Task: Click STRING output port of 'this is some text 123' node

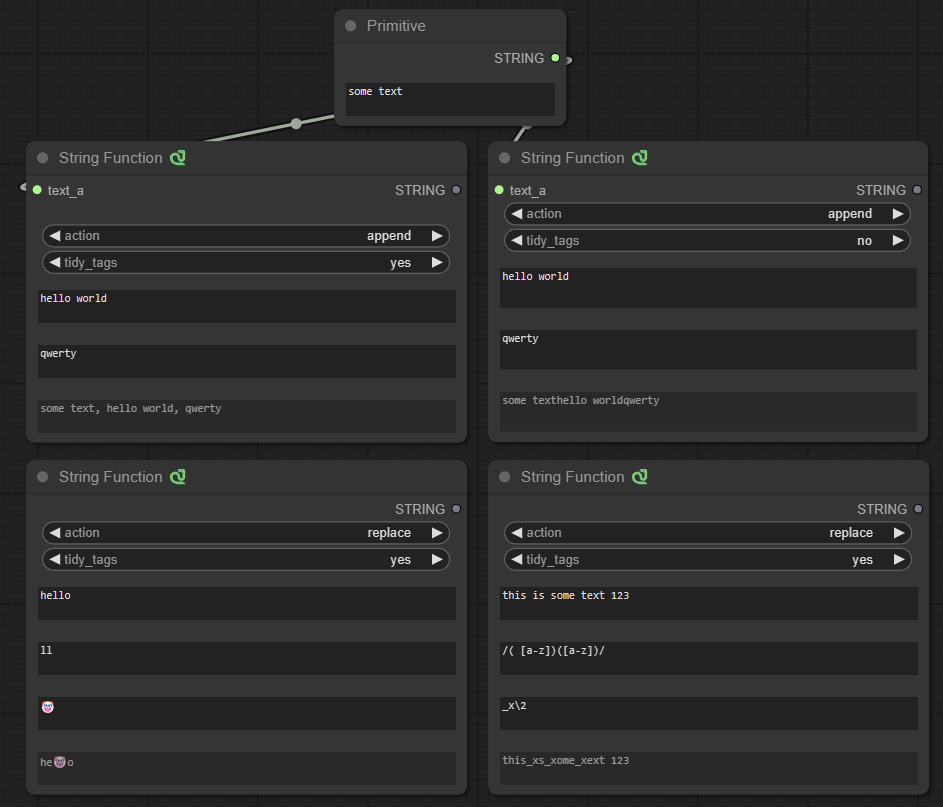Action: click(x=918, y=509)
